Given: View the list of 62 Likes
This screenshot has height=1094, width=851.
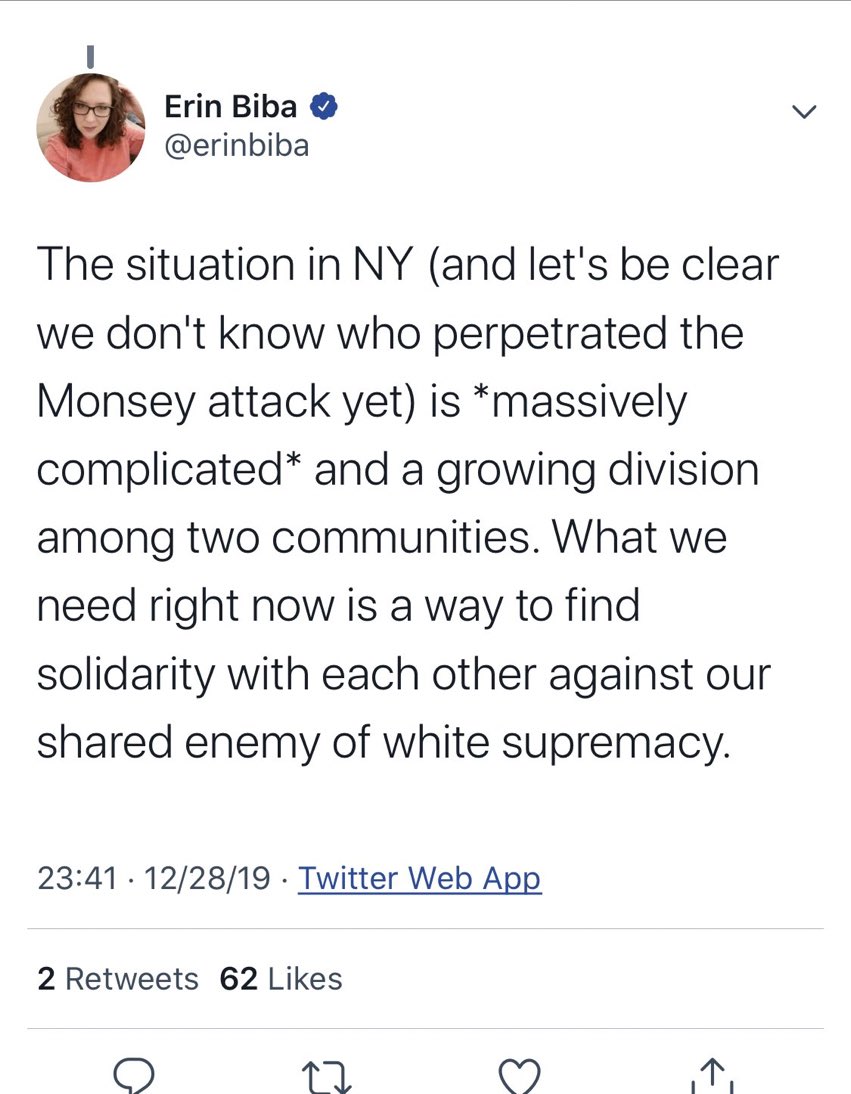Looking at the screenshot, I should [x=281, y=978].
